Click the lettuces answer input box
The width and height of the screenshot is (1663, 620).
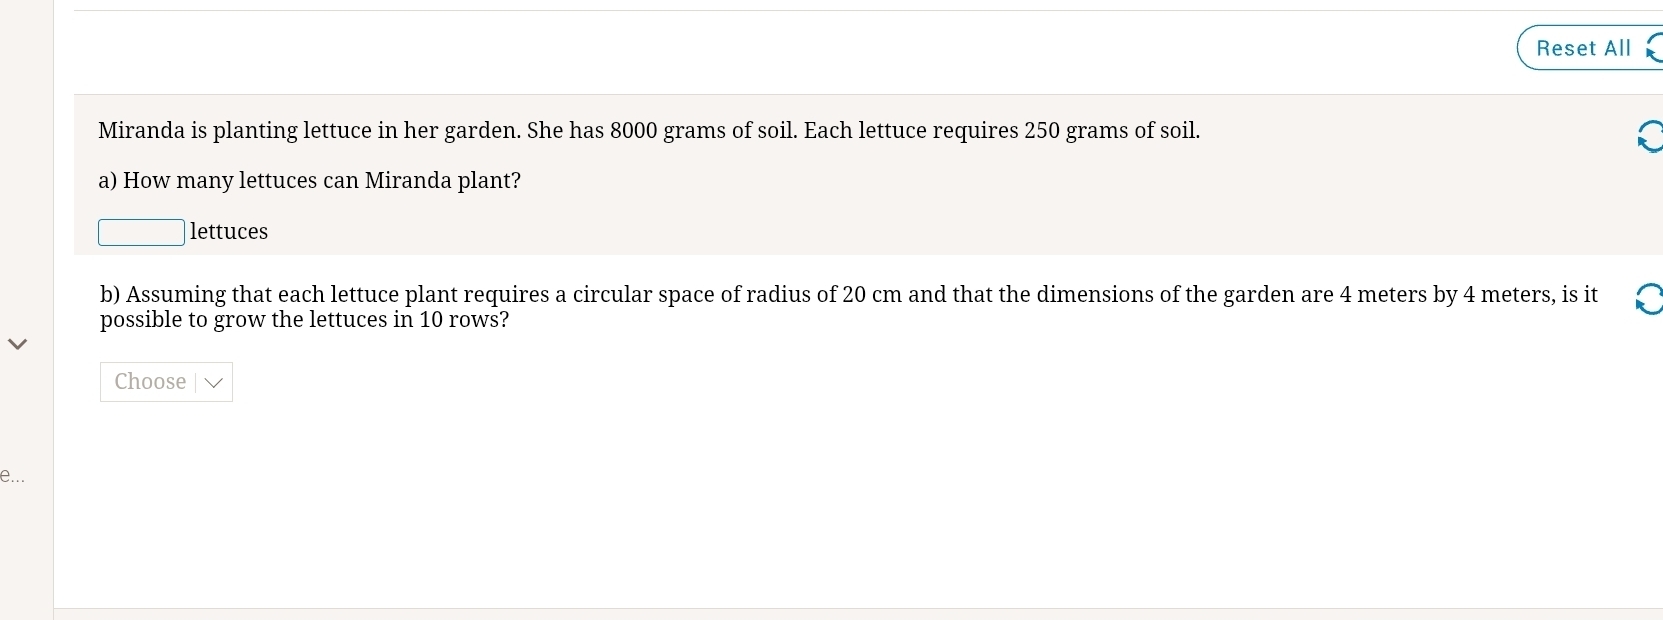(x=141, y=232)
